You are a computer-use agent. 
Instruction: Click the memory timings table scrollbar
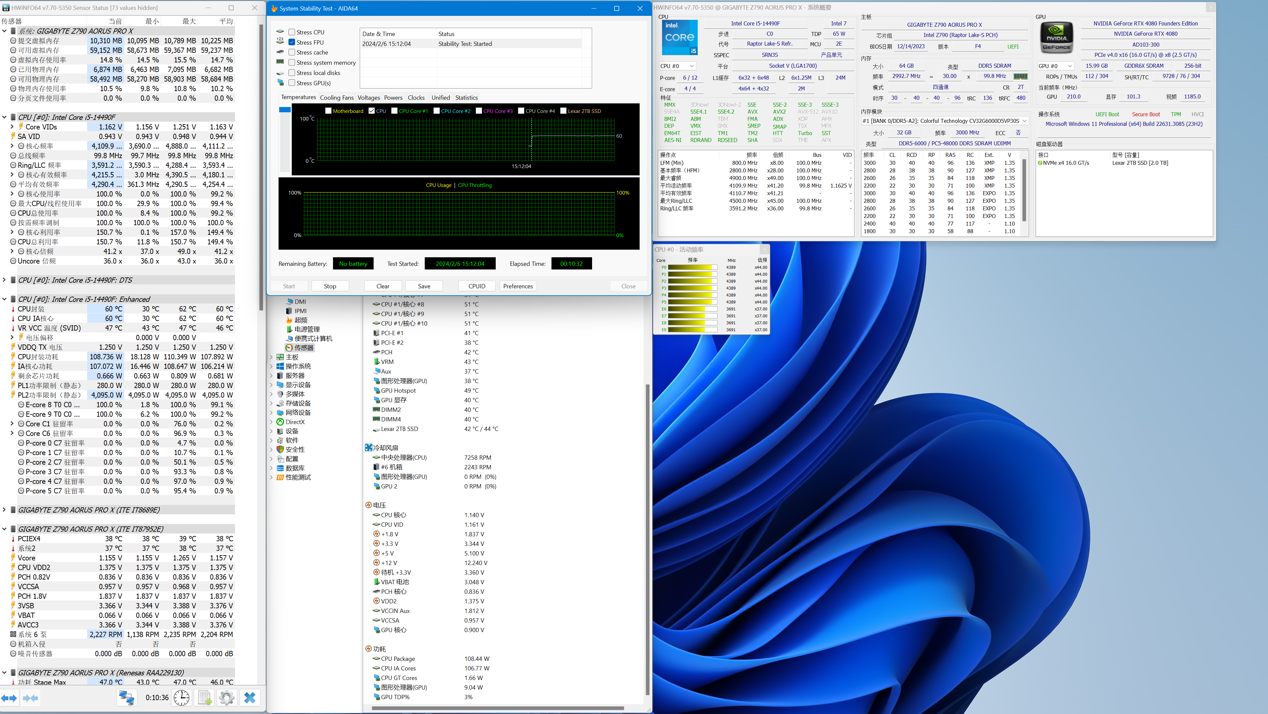click(x=1026, y=190)
